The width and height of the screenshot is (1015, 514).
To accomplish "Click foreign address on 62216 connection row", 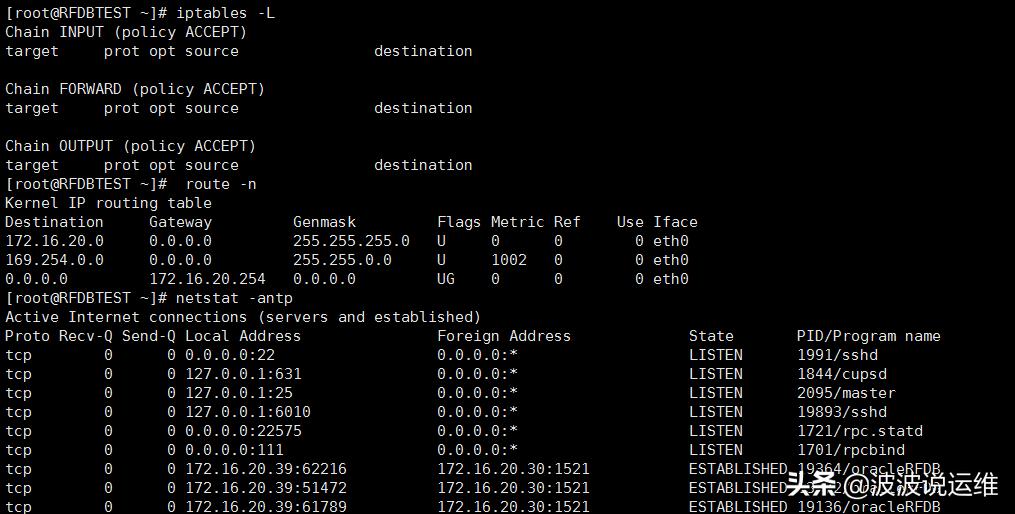I will tap(513, 469).
